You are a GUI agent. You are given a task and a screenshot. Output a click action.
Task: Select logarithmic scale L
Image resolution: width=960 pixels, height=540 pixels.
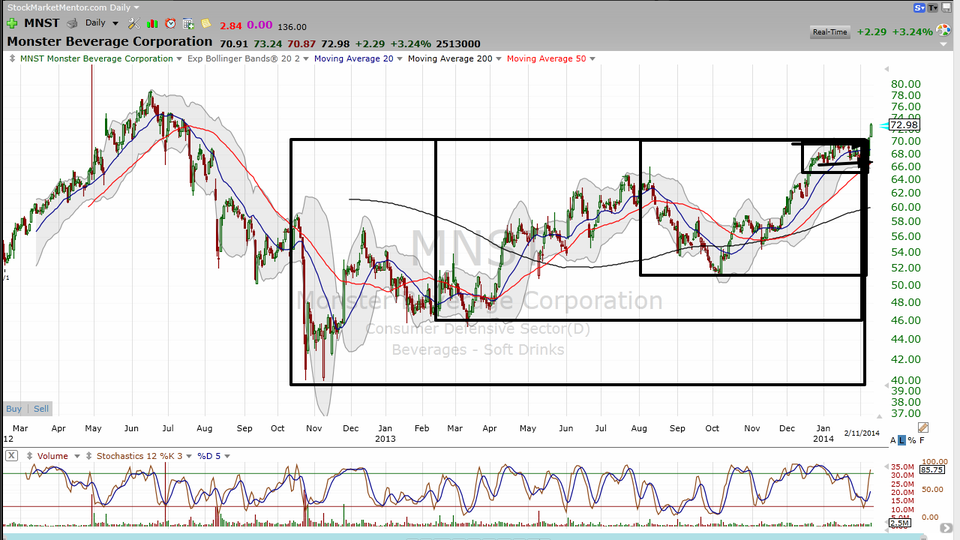pyautogui.click(x=902, y=440)
